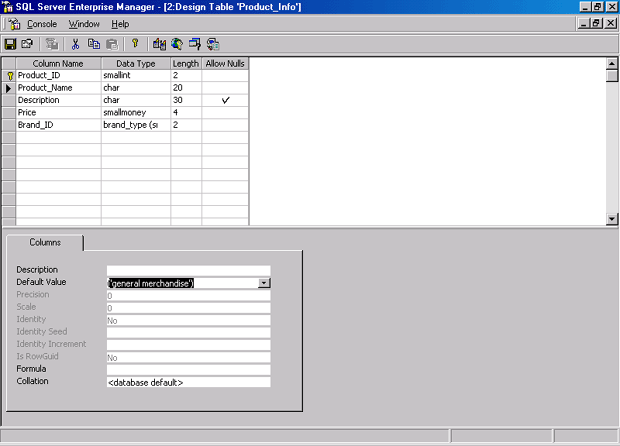
Task: Toggle Allow Nulls for Brand_ID row
Action: (x=225, y=125)
